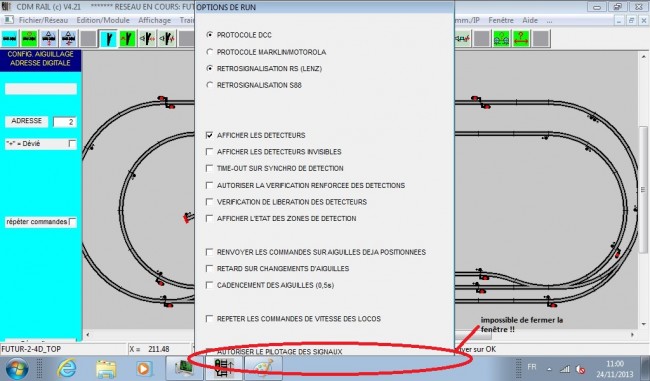Select PROTOCOLE MARKLIN/MOTOROLA radio button

click(209, 52)
